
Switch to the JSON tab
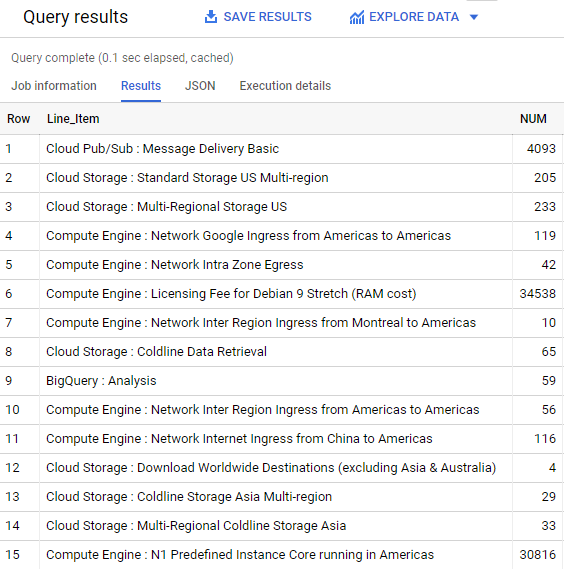click(x=200, y=86)
